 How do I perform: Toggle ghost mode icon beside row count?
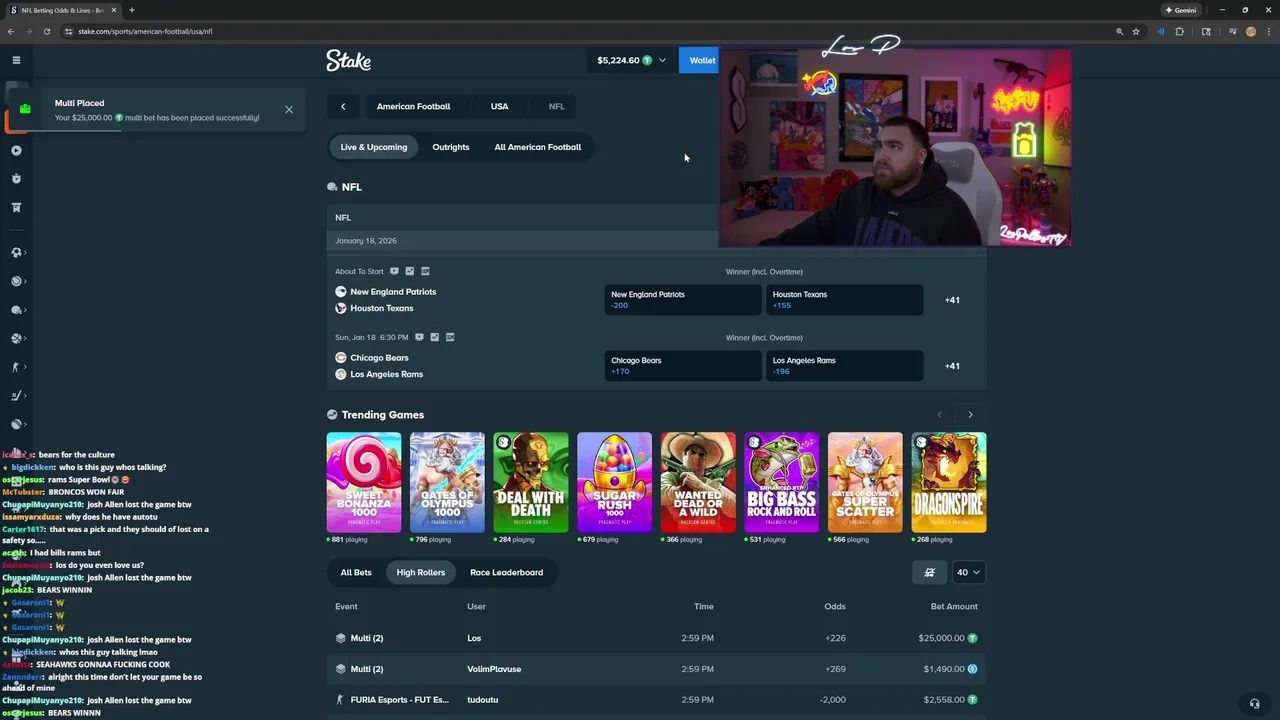[929, 573]
